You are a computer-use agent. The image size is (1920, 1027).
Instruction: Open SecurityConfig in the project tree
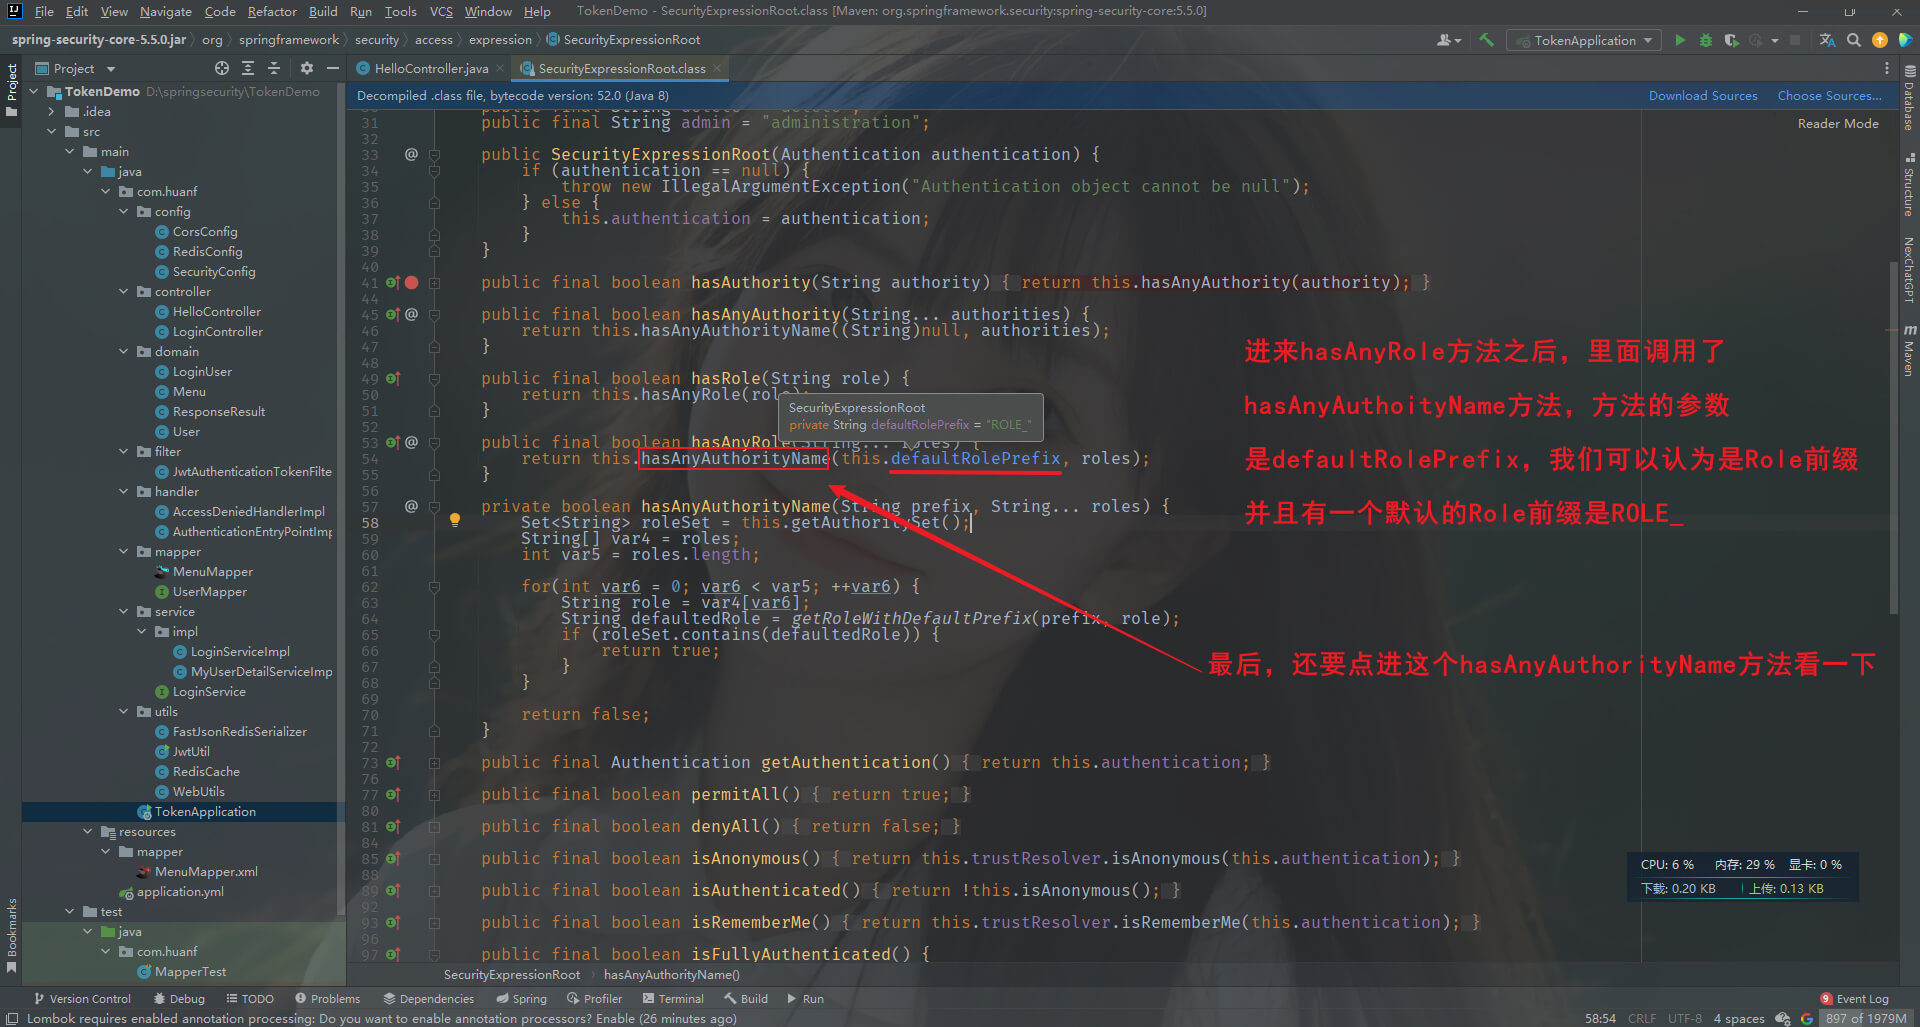coord(214,272)
